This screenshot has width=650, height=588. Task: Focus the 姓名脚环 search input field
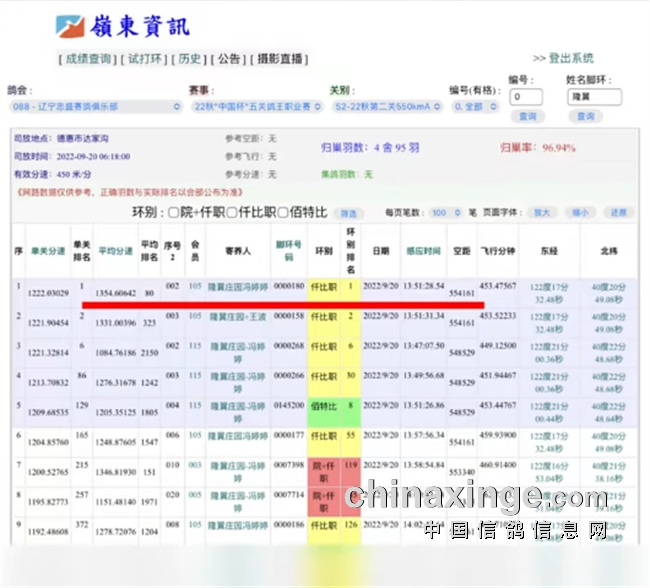[594, 97]
